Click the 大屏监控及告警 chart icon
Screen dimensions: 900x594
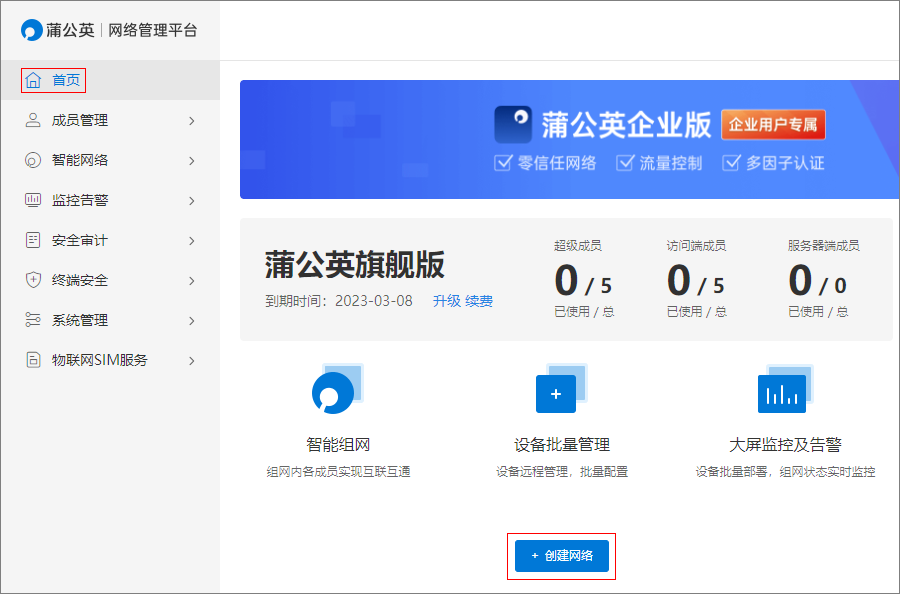tap(785, 389)
